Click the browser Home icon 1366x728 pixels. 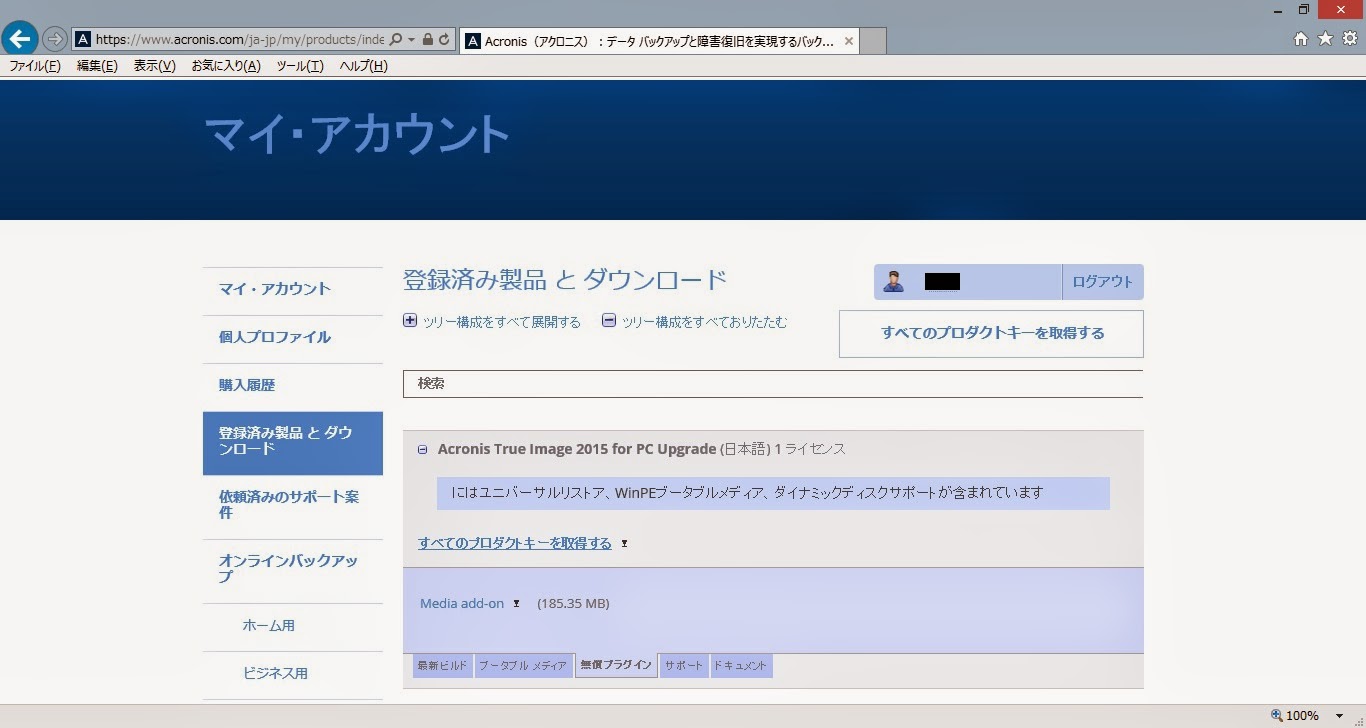(1301, 39)
